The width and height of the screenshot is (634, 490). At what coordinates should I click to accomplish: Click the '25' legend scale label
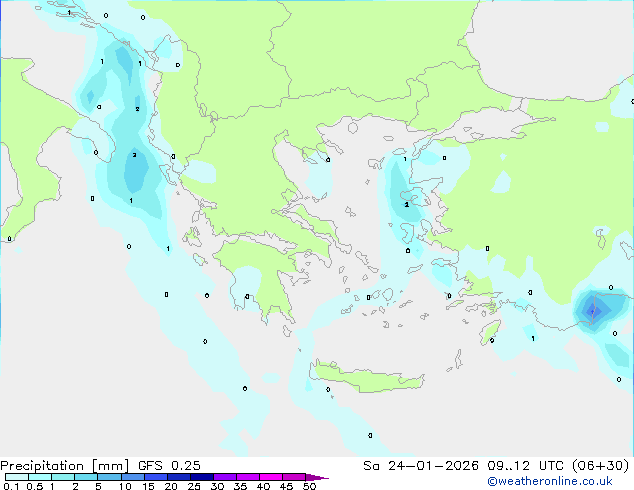click(194, 486)
